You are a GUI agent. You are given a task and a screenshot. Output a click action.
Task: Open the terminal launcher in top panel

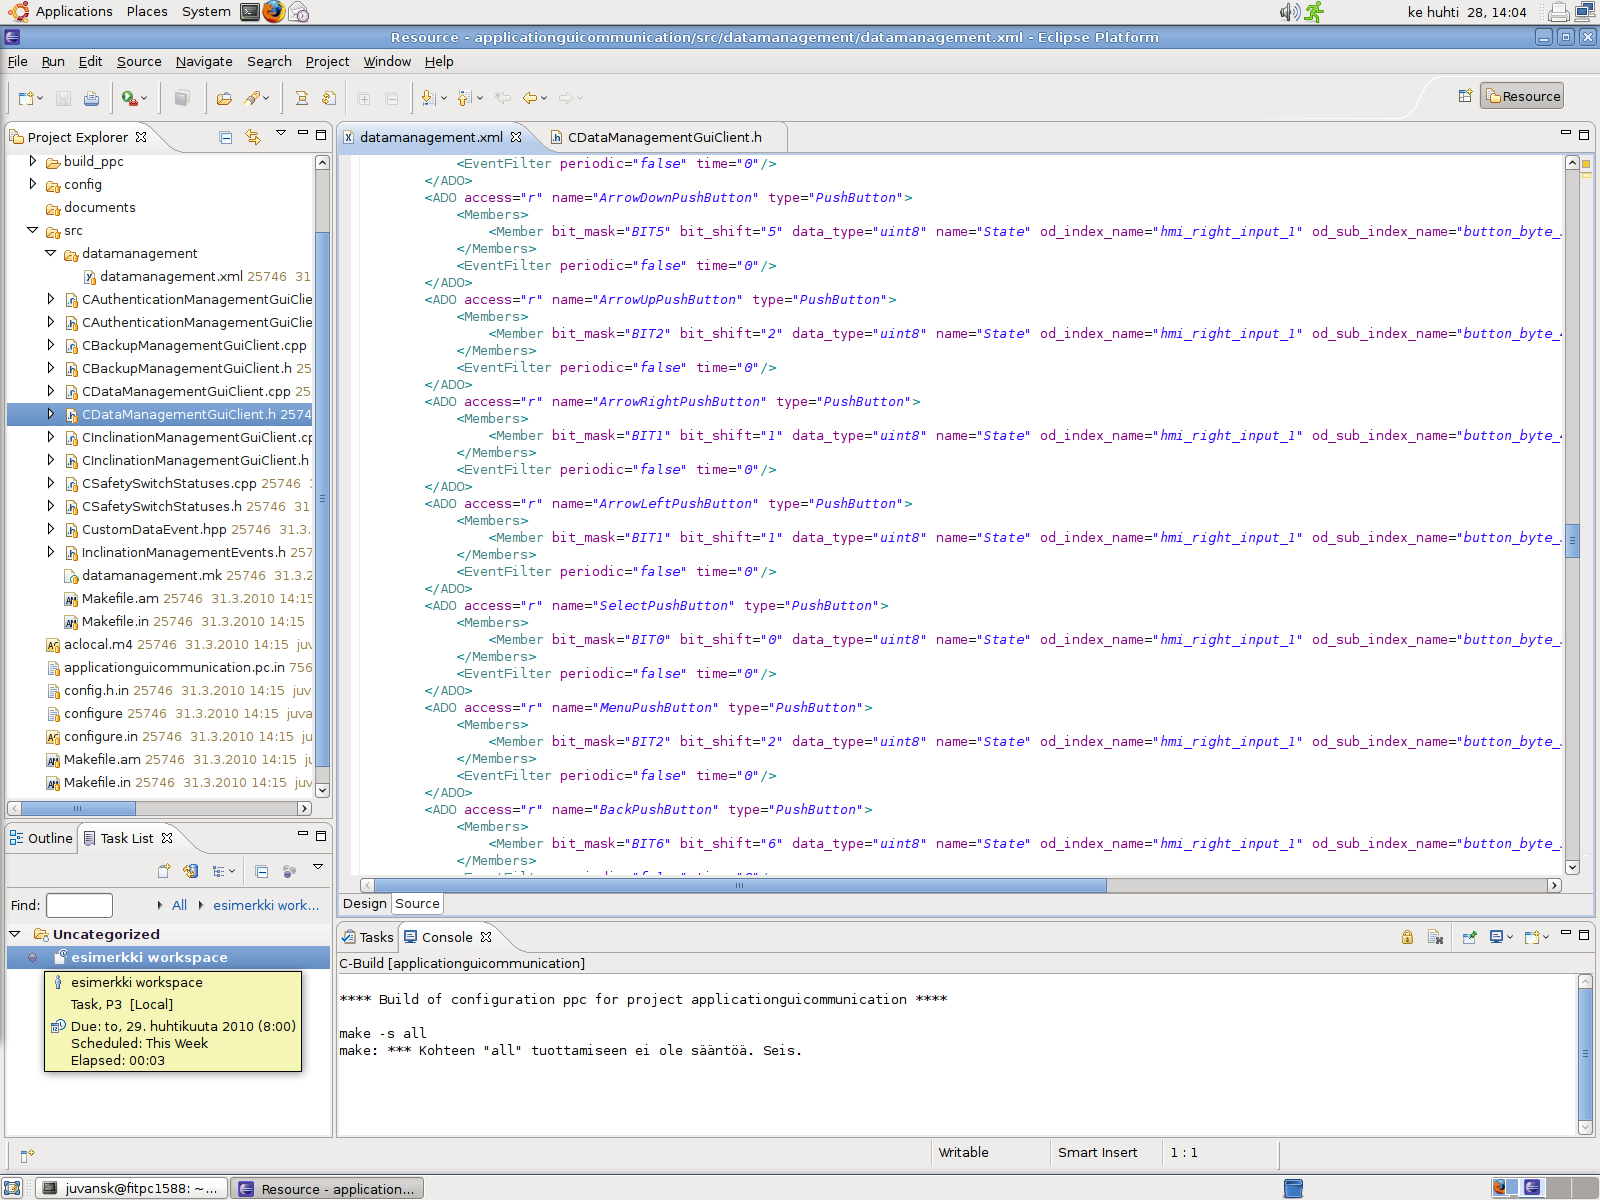click(x=249, y=12)
